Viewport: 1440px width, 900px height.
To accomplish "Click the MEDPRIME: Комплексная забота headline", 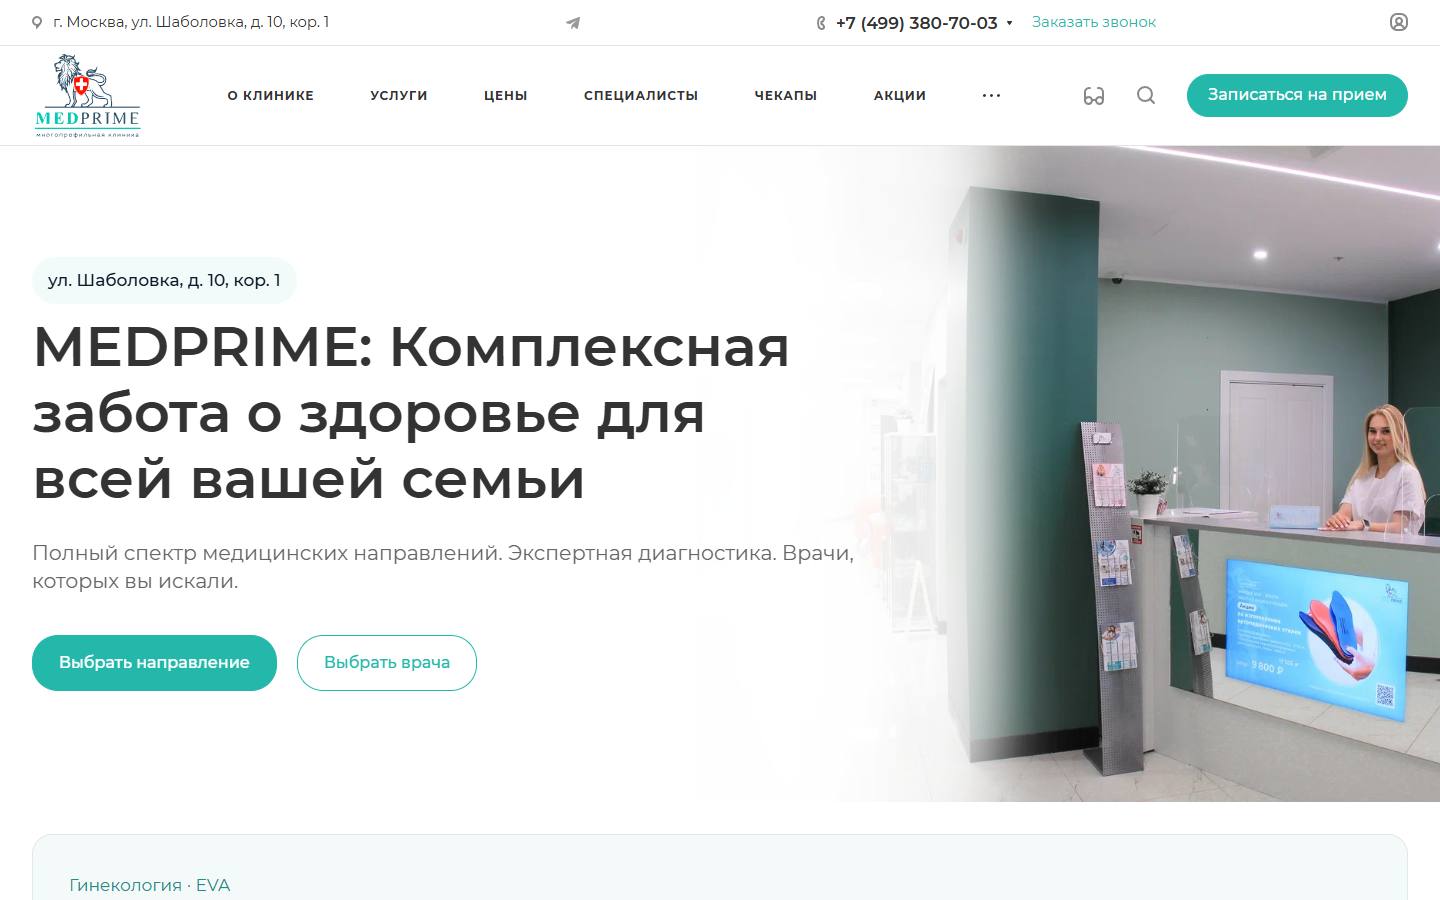I will pyautogui.click(x=411, y=412).
